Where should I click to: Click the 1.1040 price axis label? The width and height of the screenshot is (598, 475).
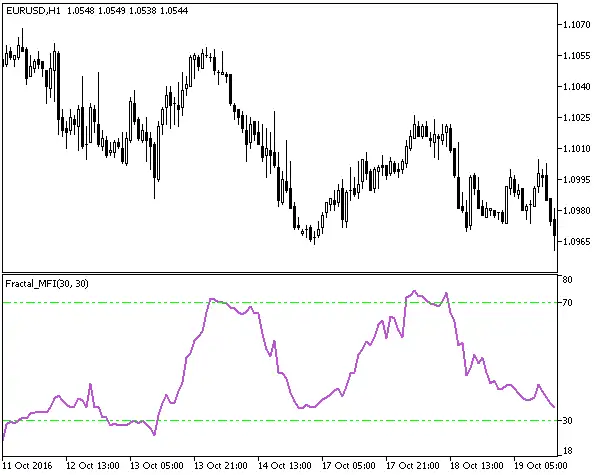pos(576,87)
